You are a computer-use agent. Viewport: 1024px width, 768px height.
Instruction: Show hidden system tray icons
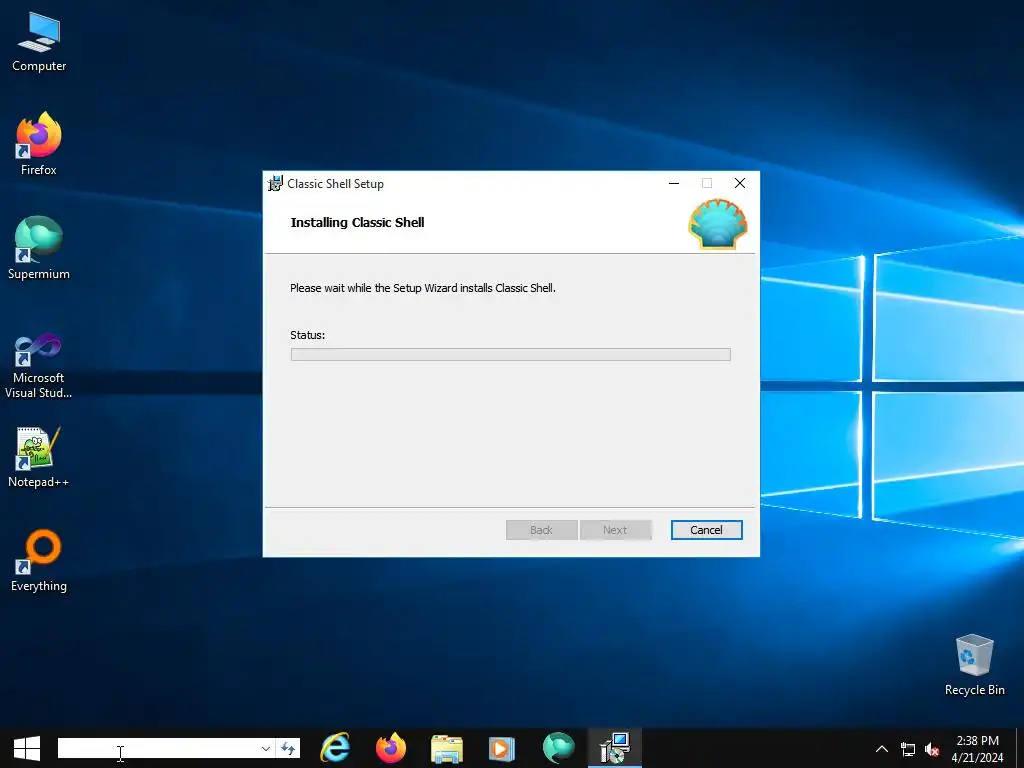[882, 749]
